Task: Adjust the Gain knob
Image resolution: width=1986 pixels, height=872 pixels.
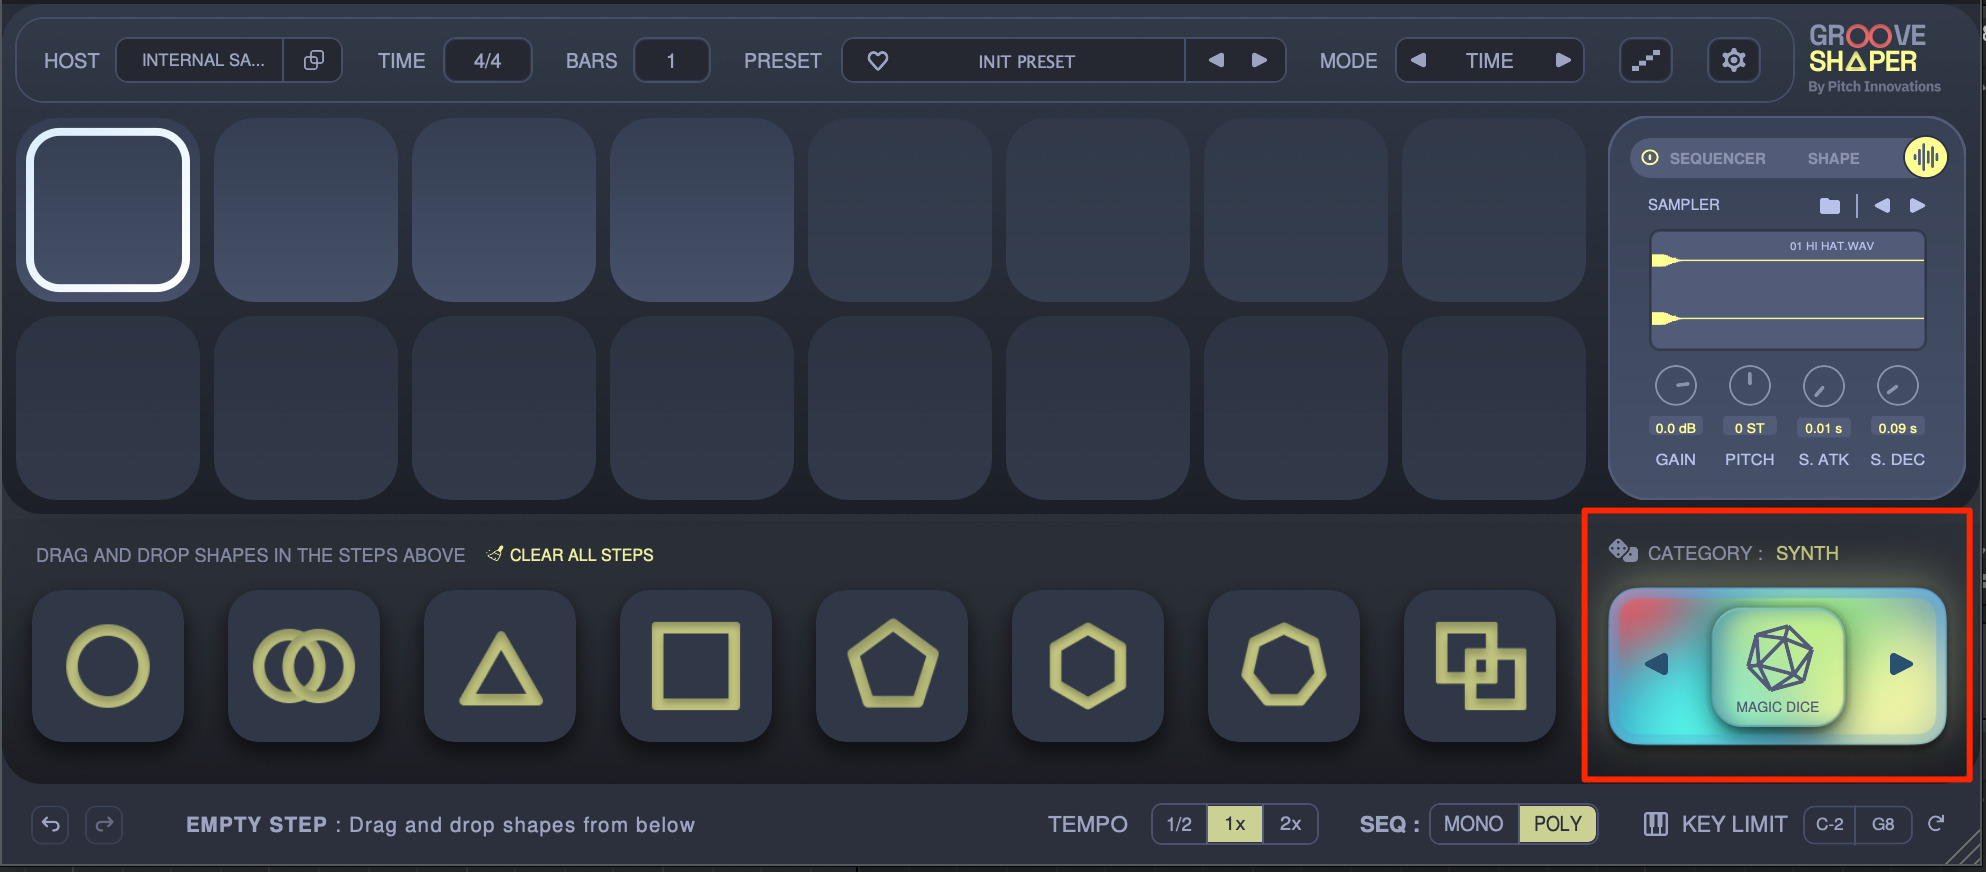Action: pos(1675,386)
